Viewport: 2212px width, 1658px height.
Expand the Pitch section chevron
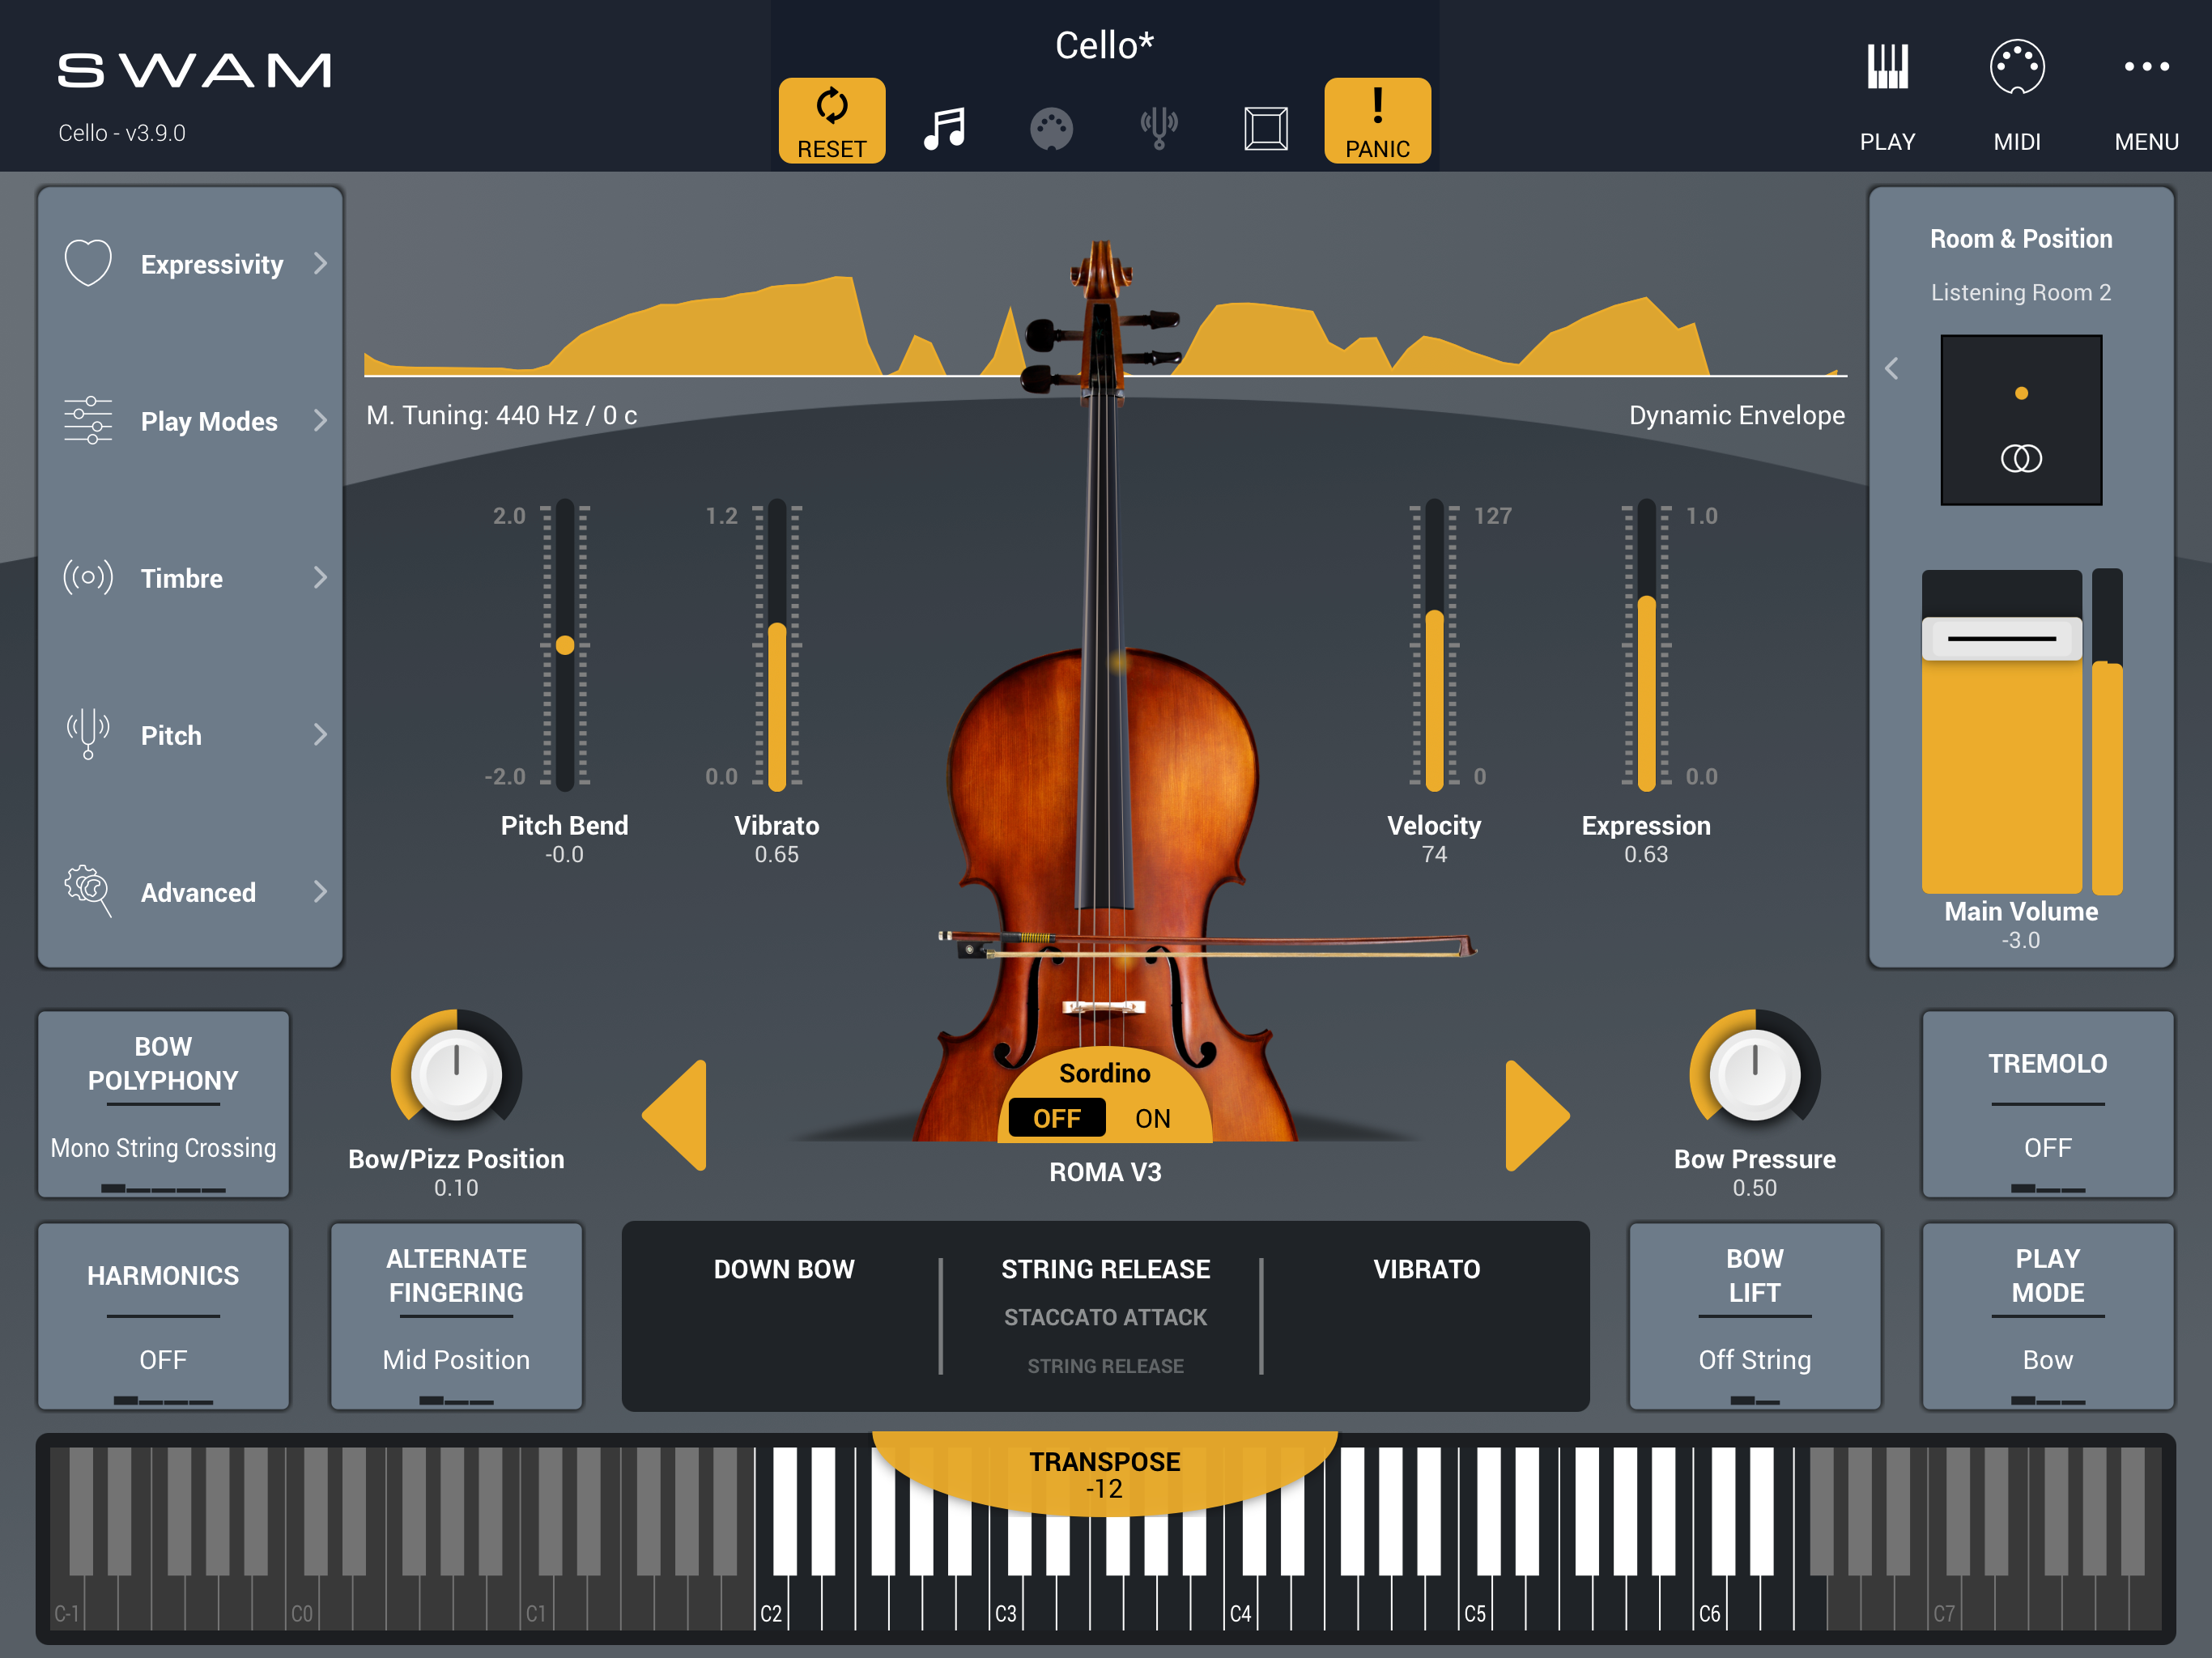point(320,734)
